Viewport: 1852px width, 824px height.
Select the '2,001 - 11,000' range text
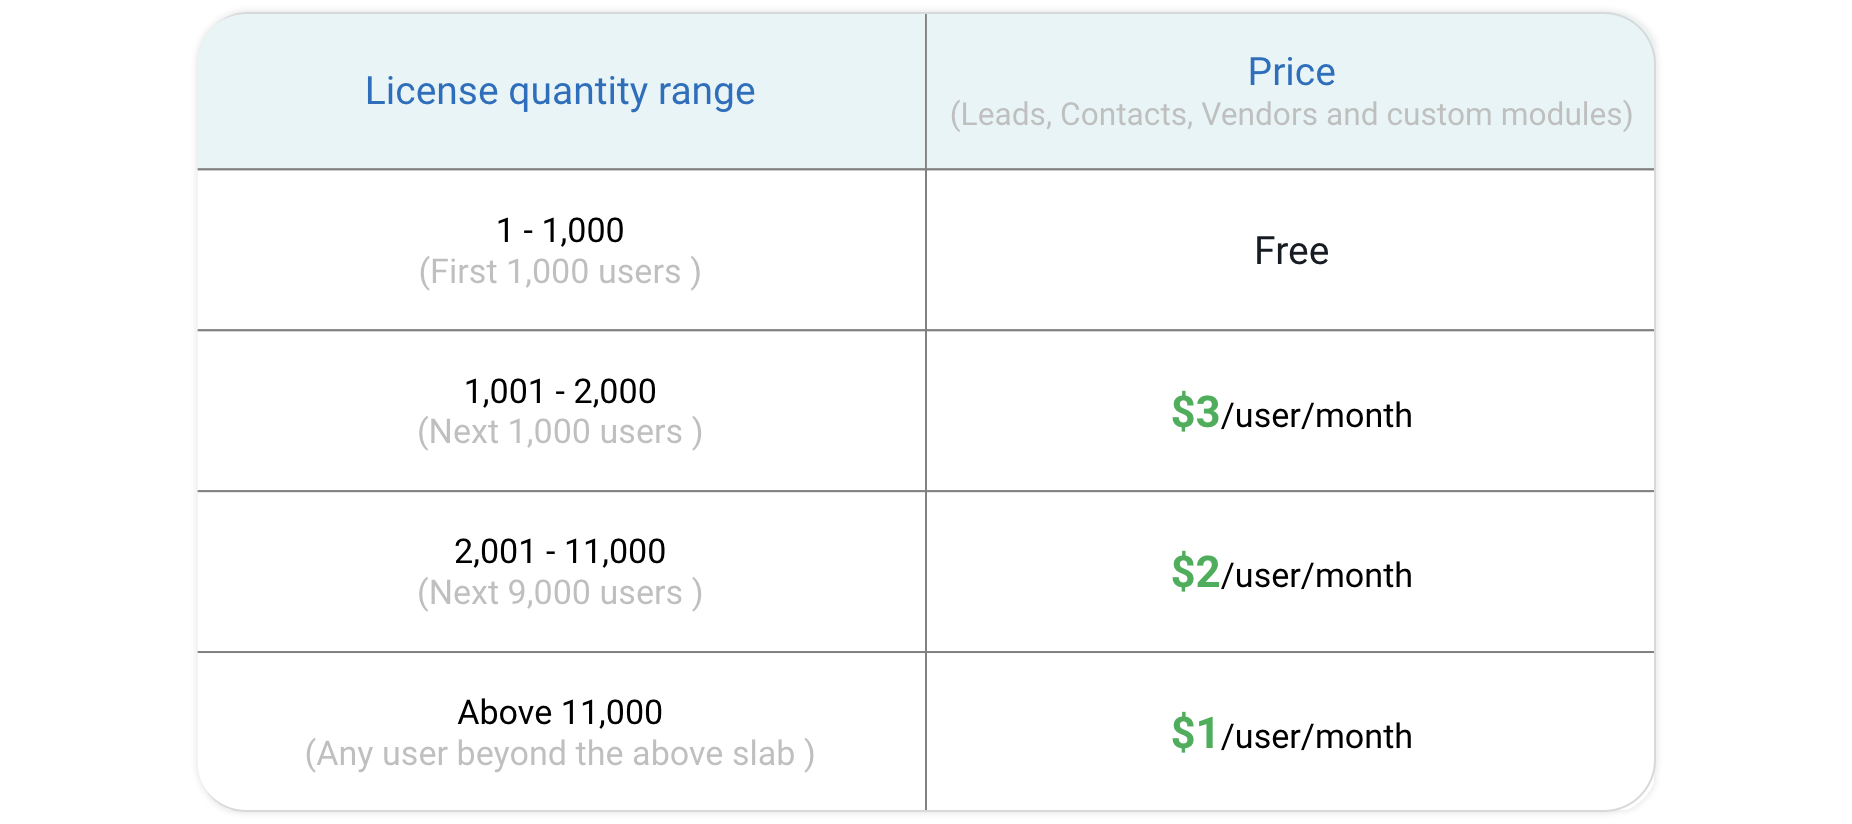pos(559,551)
